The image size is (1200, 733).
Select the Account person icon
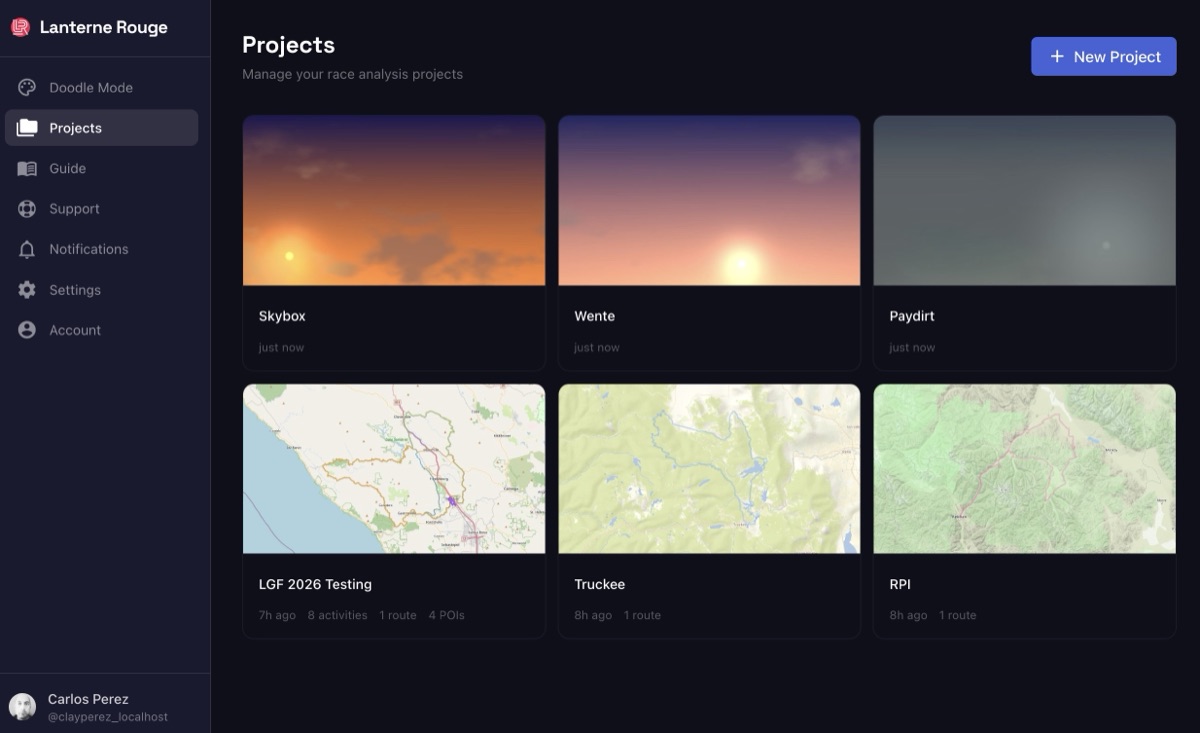[x=27, y=330]
